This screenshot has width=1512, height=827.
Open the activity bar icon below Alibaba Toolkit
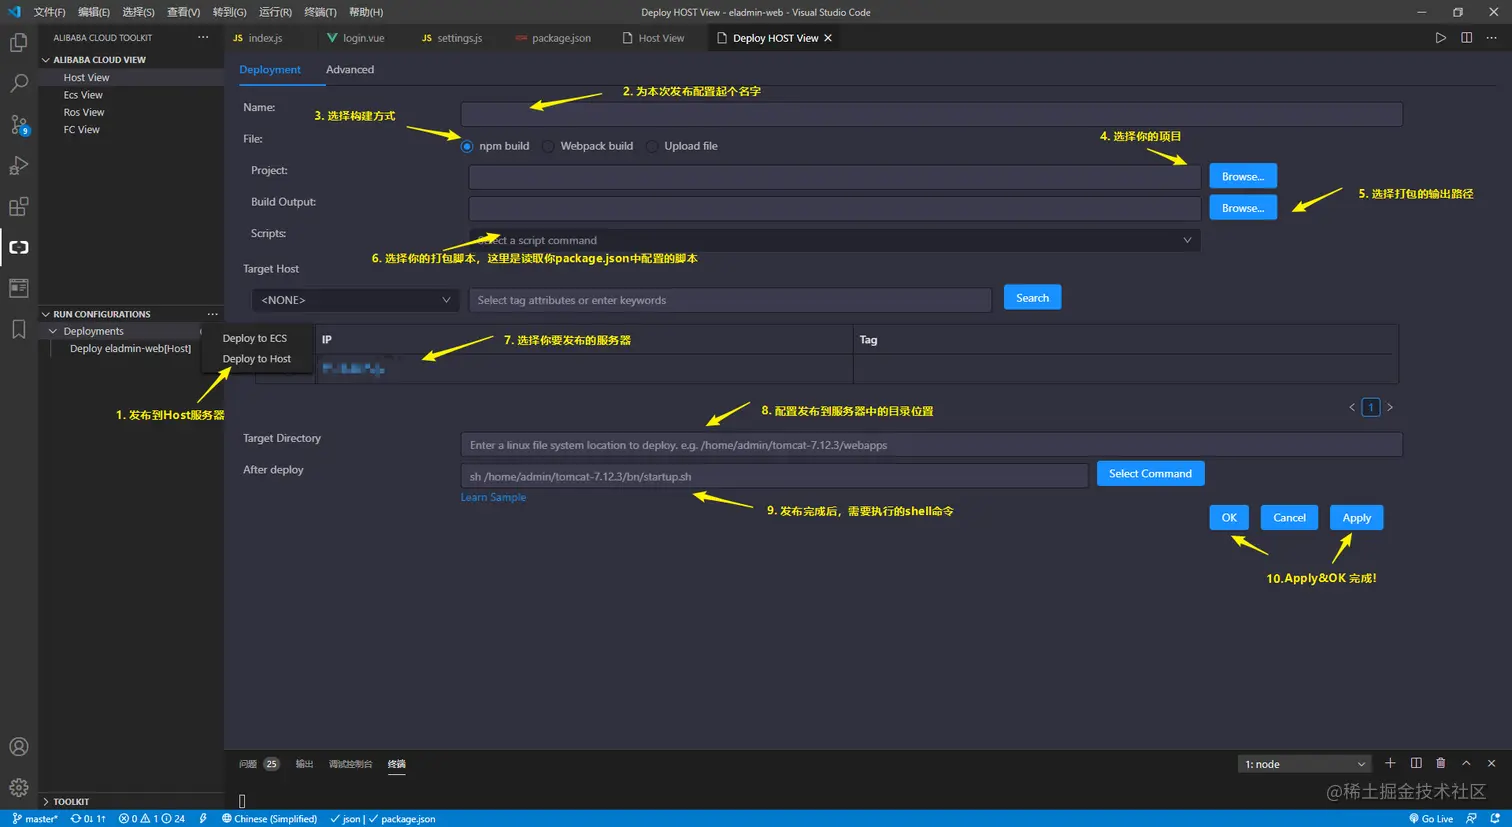coord(18,288)
